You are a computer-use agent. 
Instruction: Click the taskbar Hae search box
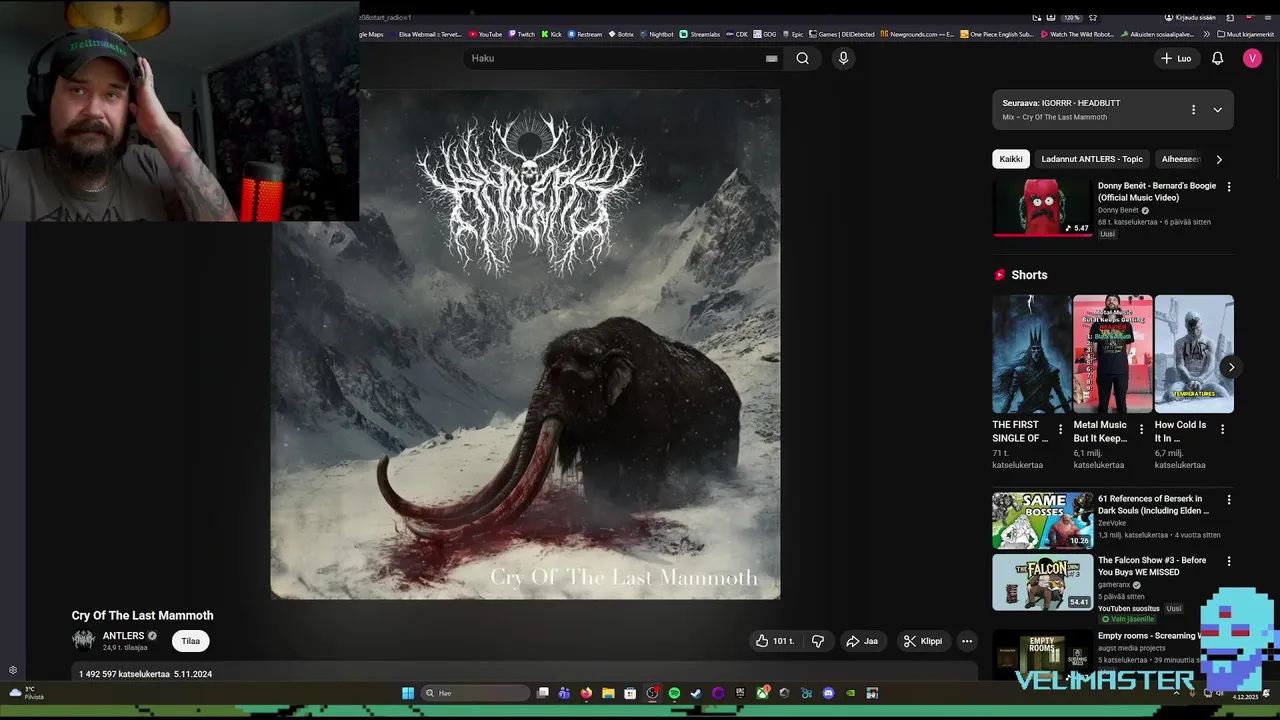[x=475, y=693]
